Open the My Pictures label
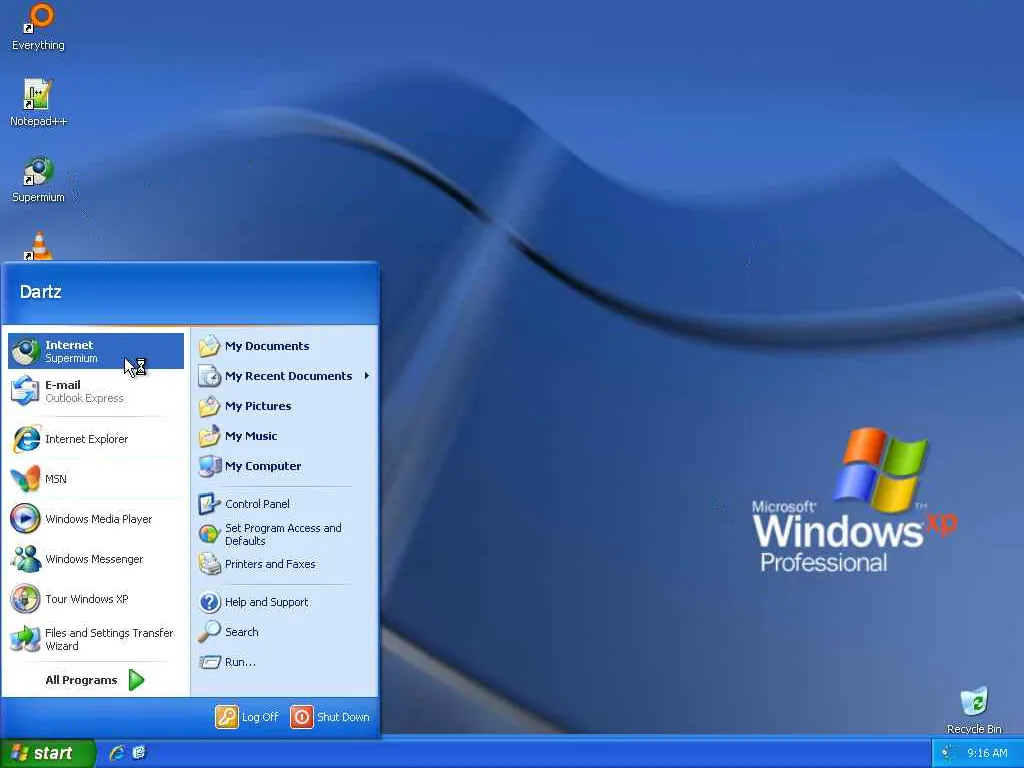Image resolution: width=1024 pixels, height=768 pixels. click(258, 406)
